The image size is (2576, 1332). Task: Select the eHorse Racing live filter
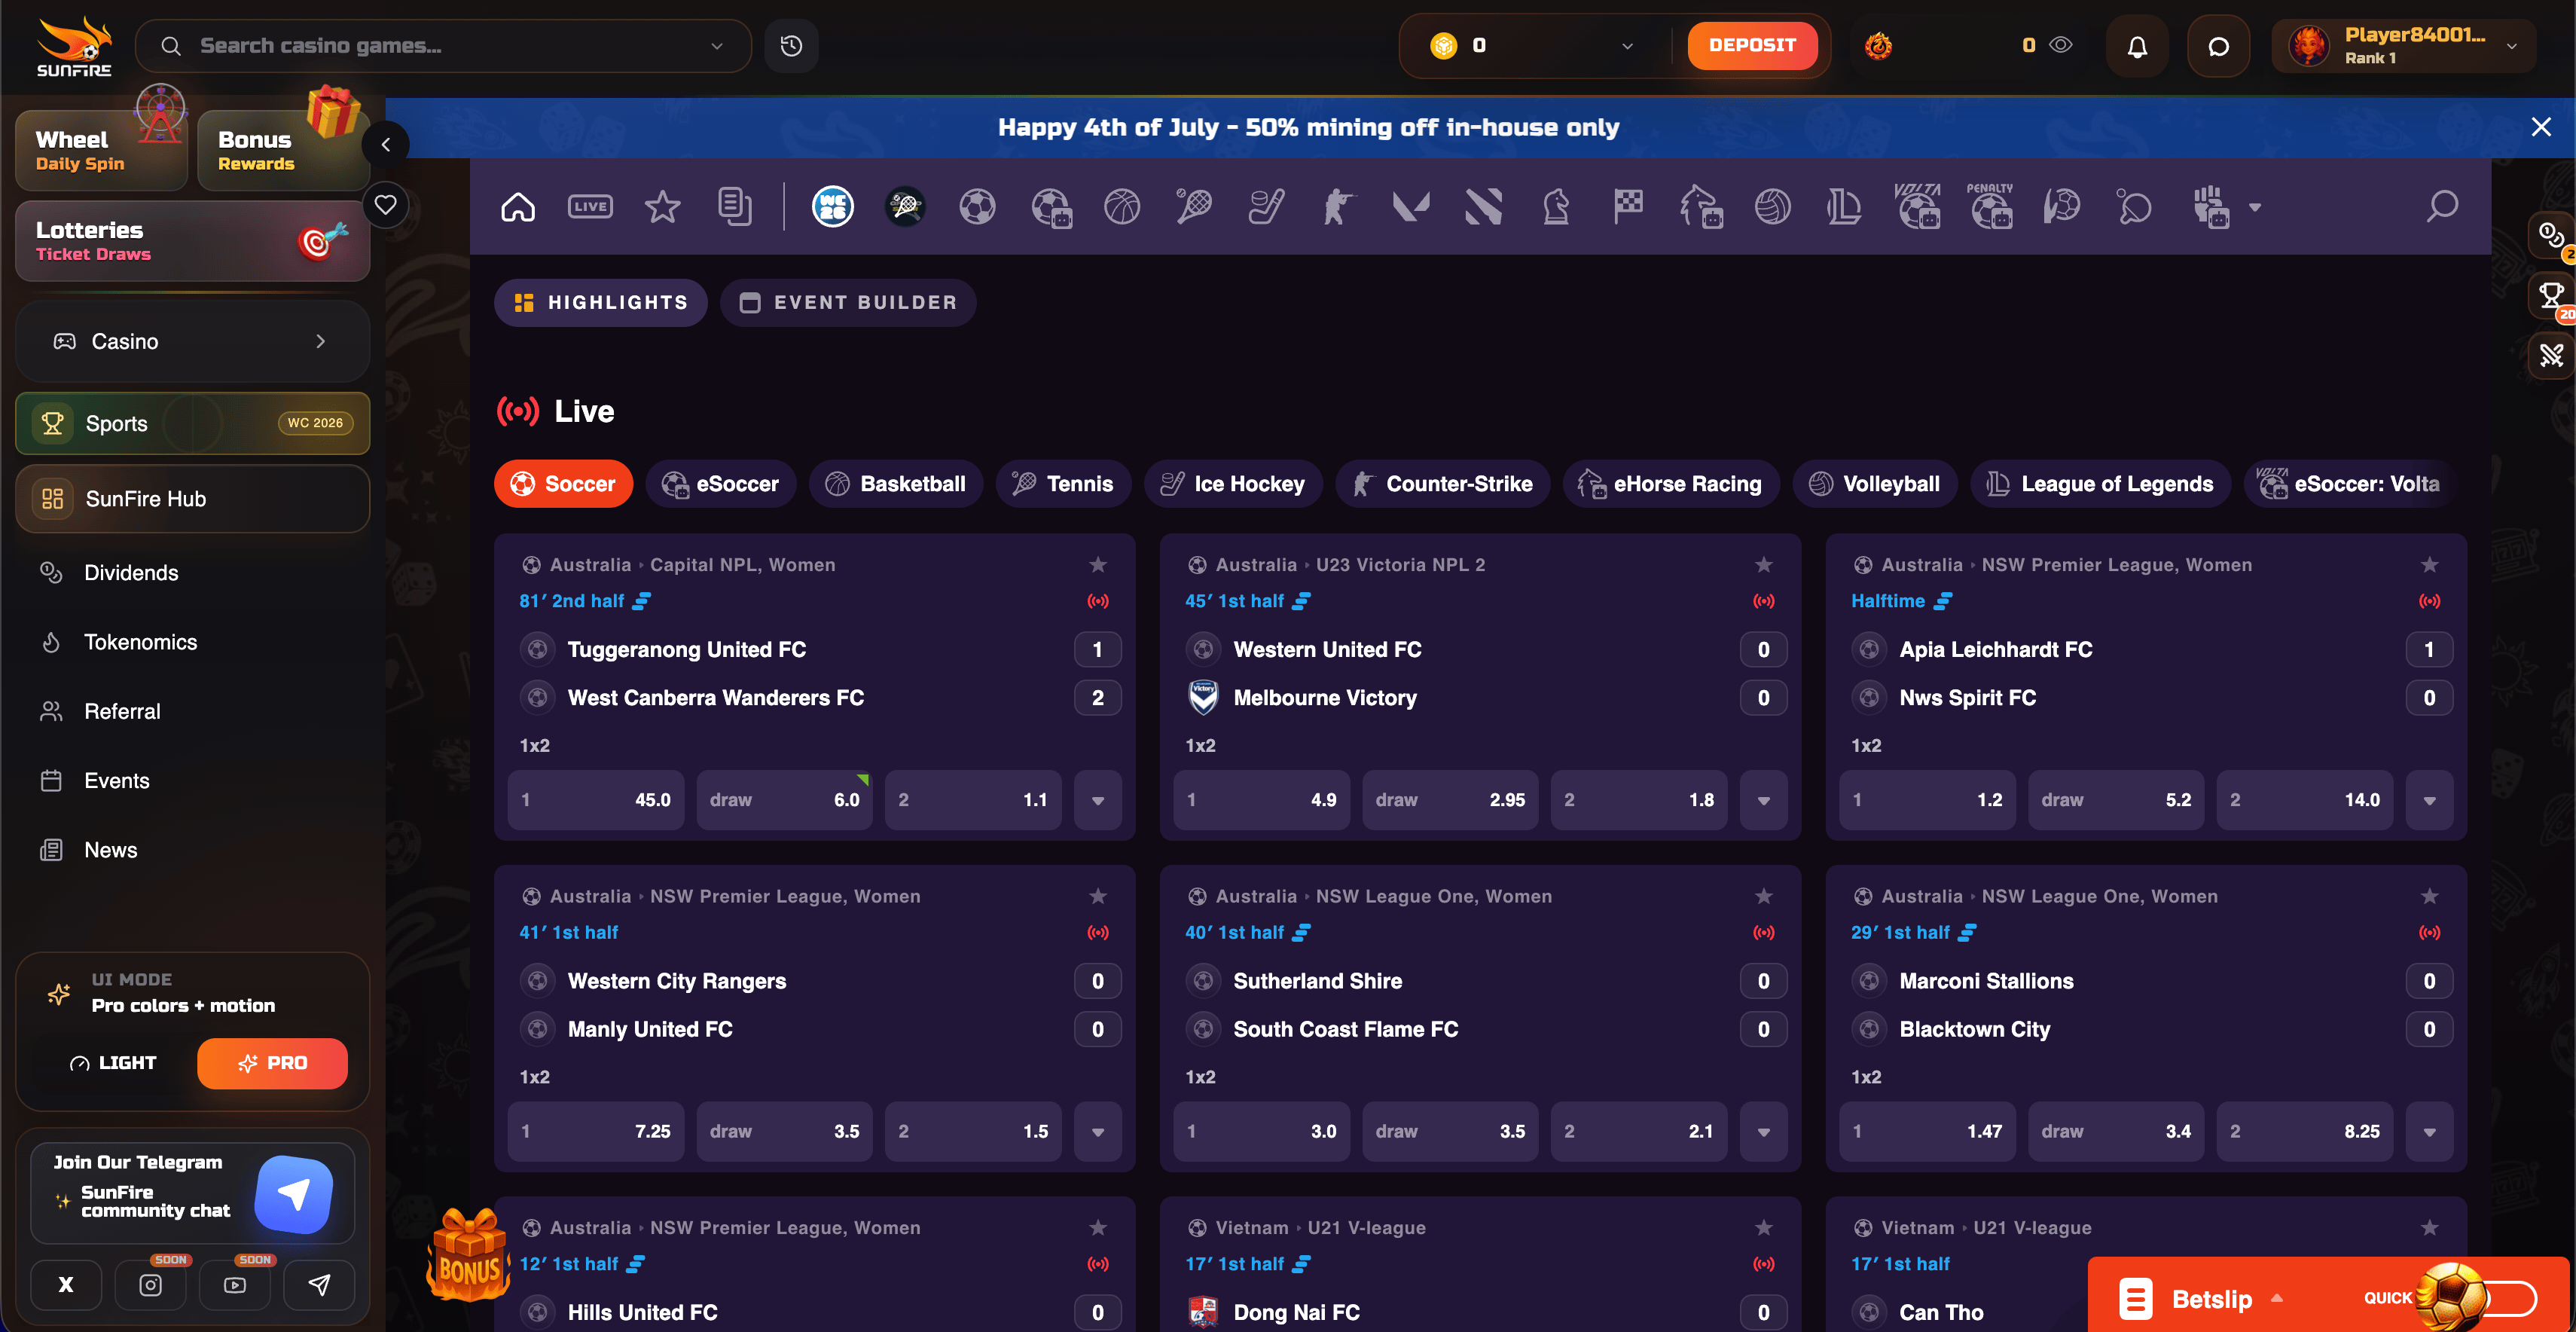point(1671,484)
